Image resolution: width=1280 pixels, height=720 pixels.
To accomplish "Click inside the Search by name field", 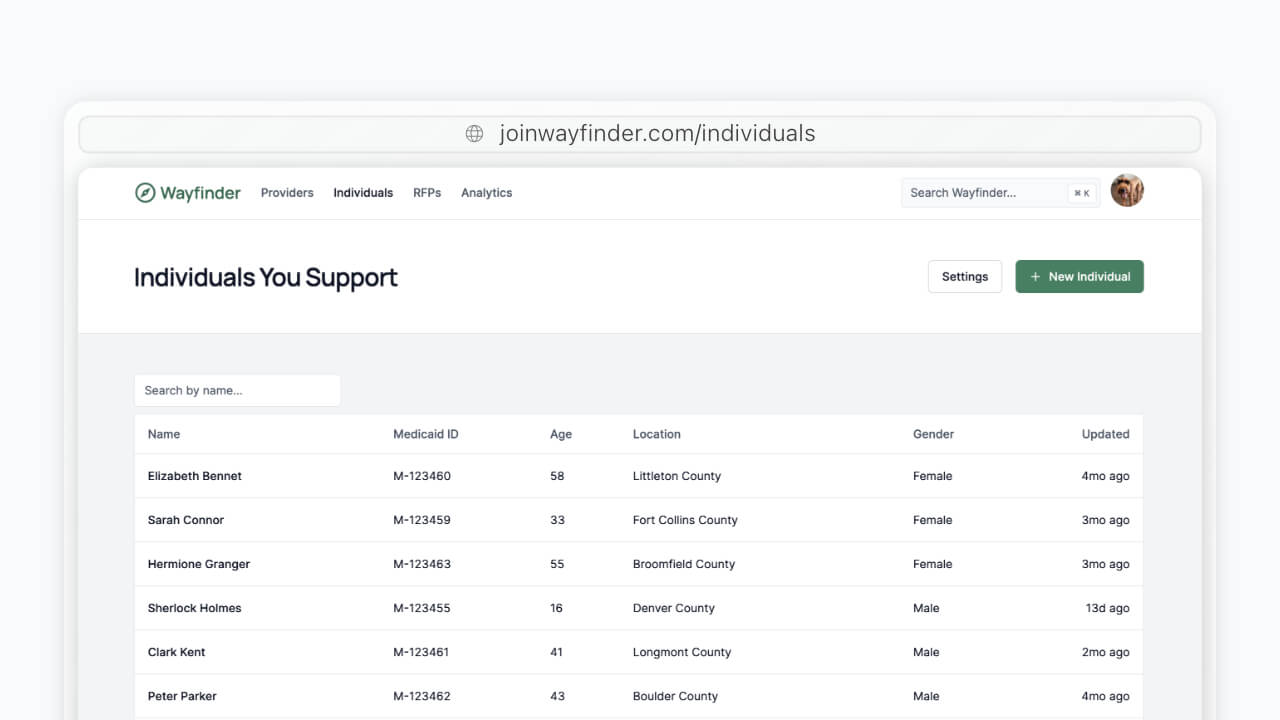I will click(237, 390).
